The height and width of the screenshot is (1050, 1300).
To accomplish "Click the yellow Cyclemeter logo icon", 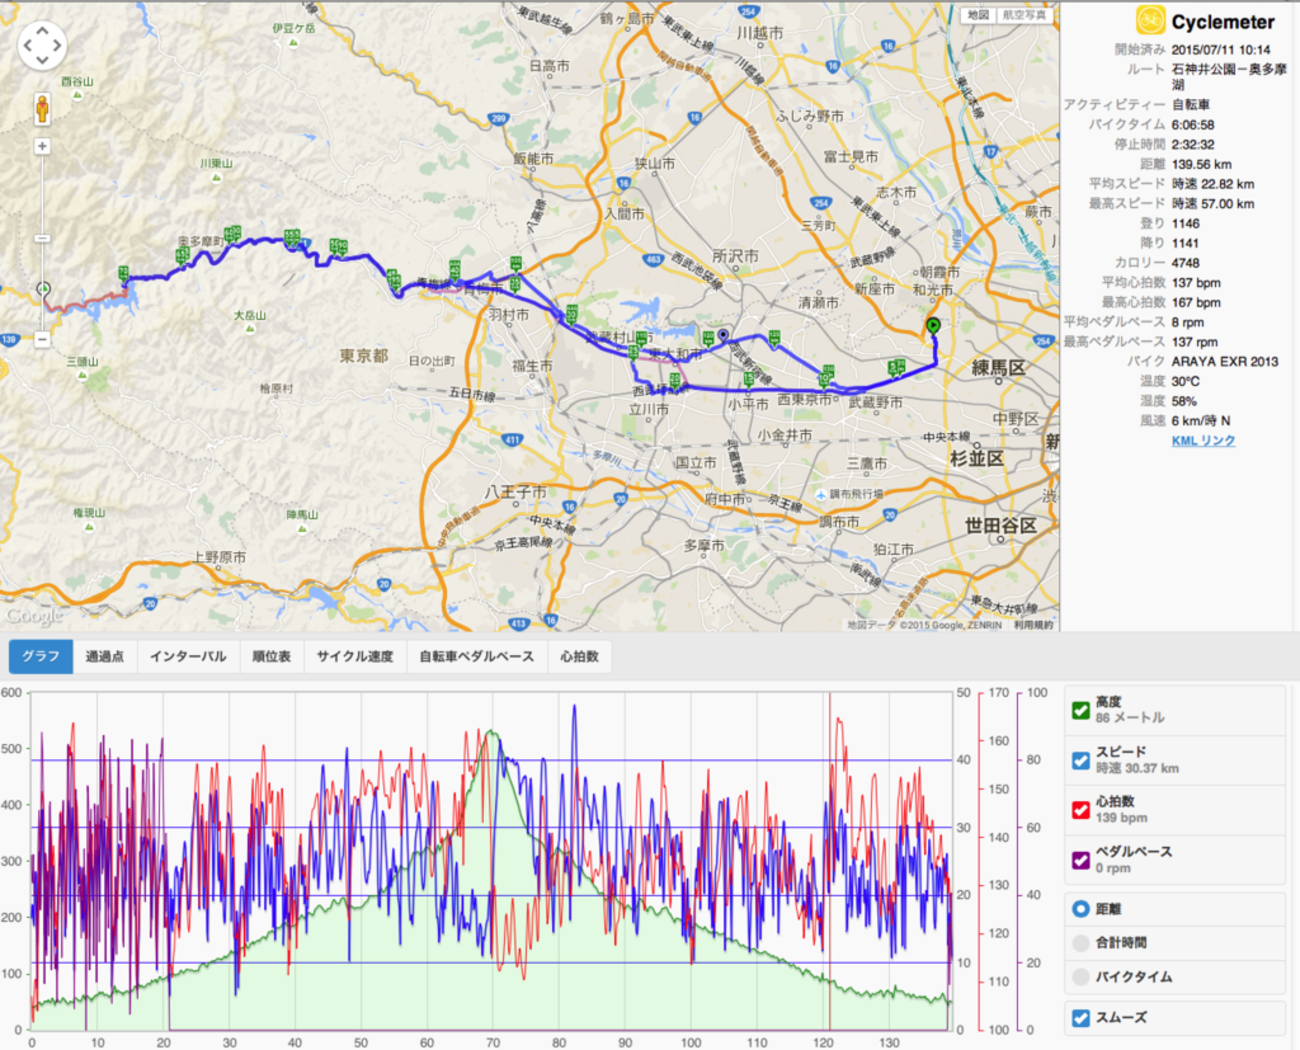I will pyautogui.click(x=1150, y=20).
